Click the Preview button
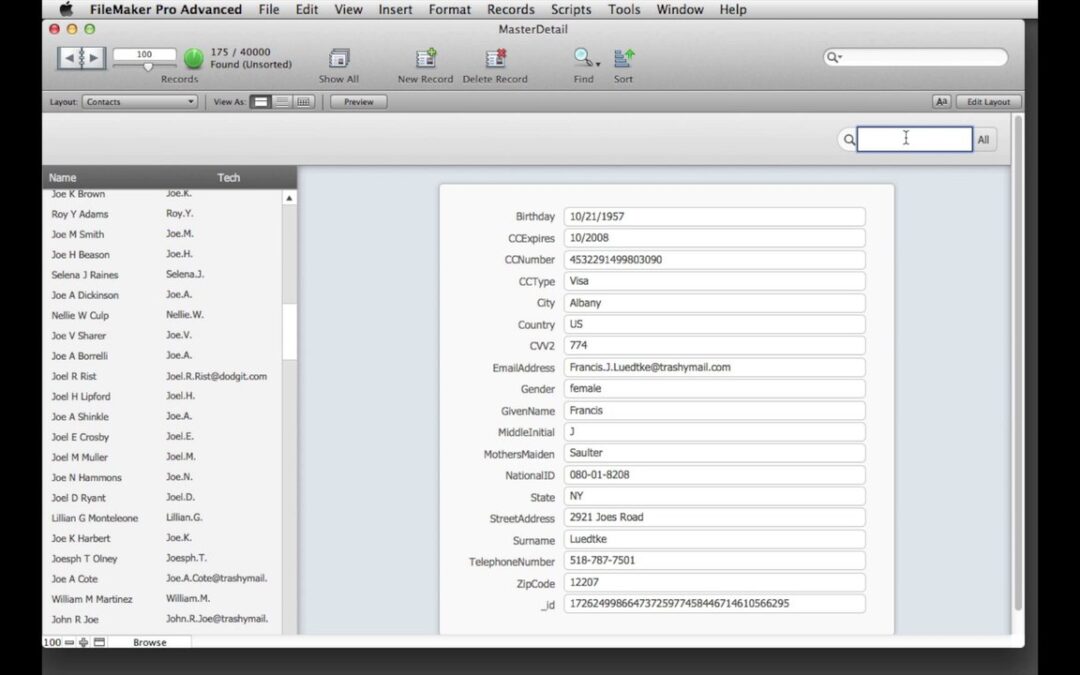The height and width of the screenshot is (675, 1080). 358,102
